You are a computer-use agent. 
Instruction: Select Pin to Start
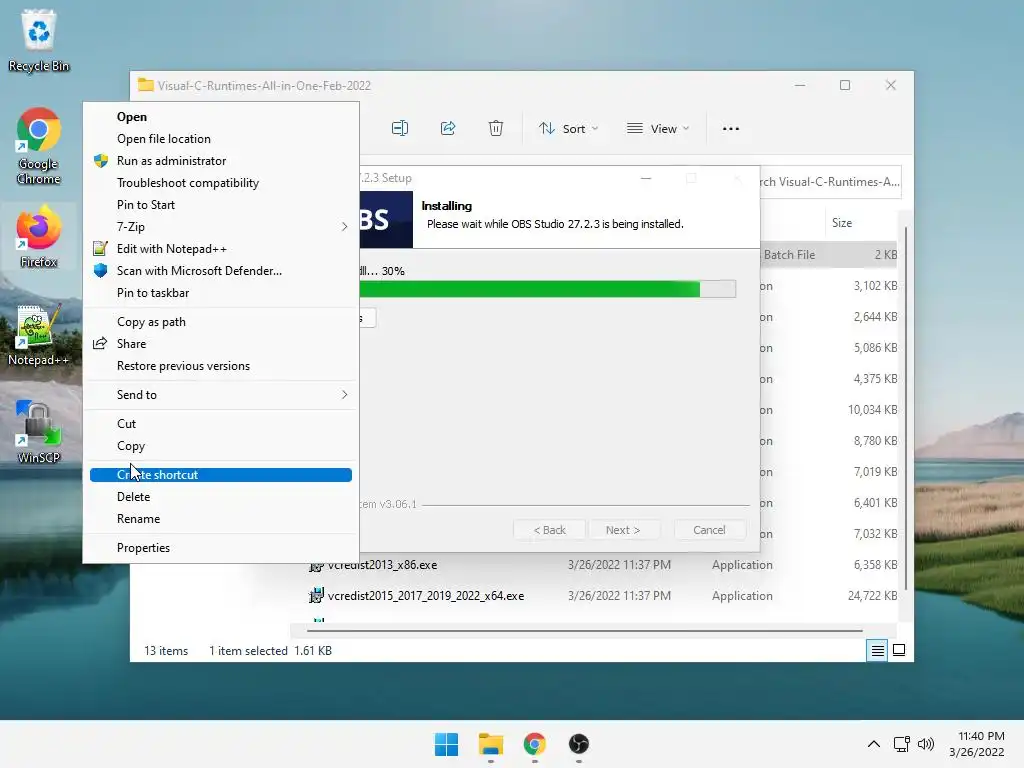pyautogui.click(x=221, y=205)
